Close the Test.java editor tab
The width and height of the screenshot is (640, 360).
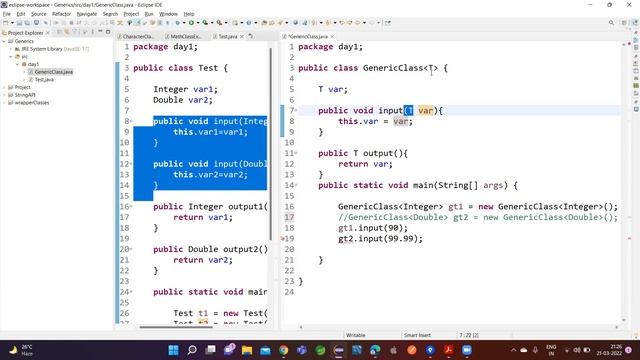[x=242, y=36]
